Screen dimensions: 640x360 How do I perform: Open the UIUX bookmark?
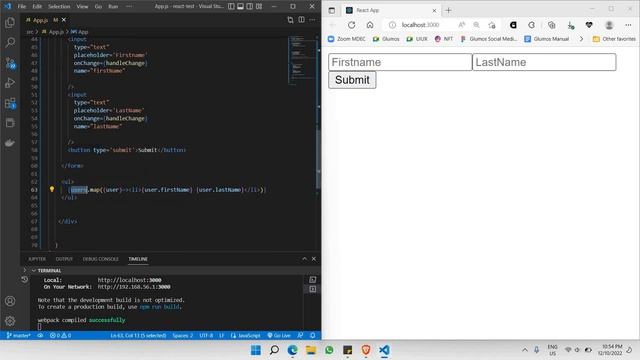click(x=417, y=39)
